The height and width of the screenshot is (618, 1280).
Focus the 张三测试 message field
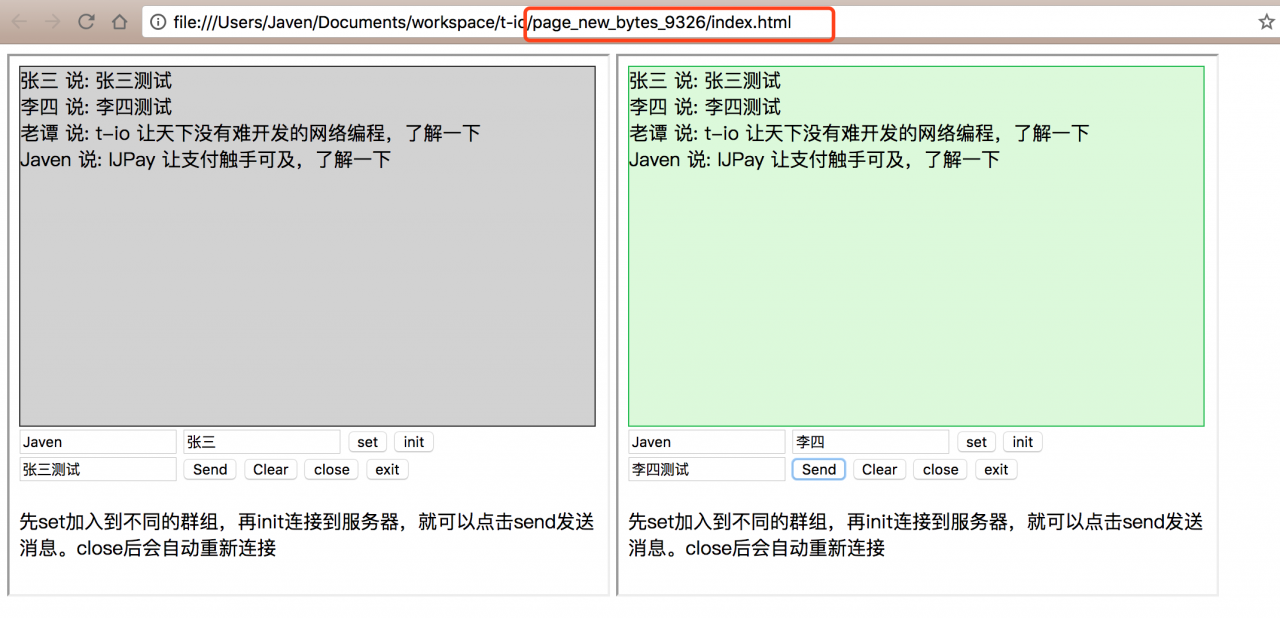click(x=98, y=469)
